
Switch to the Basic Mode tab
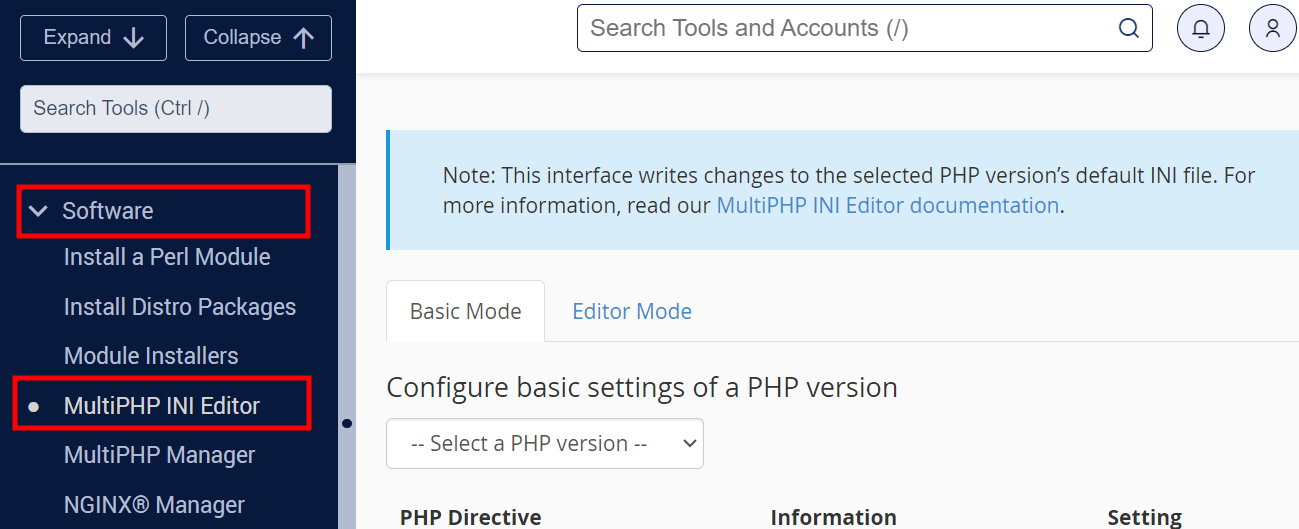tap(465, 311)
